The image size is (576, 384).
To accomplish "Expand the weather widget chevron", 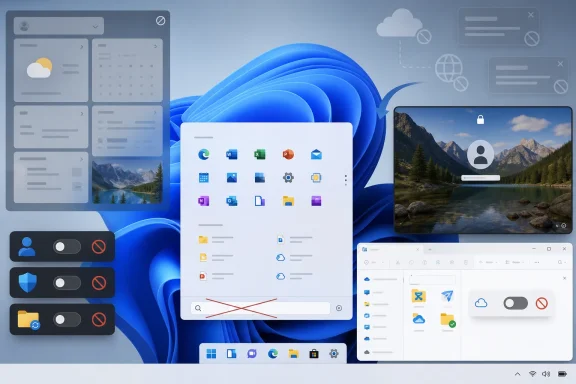I will point(82,47).
